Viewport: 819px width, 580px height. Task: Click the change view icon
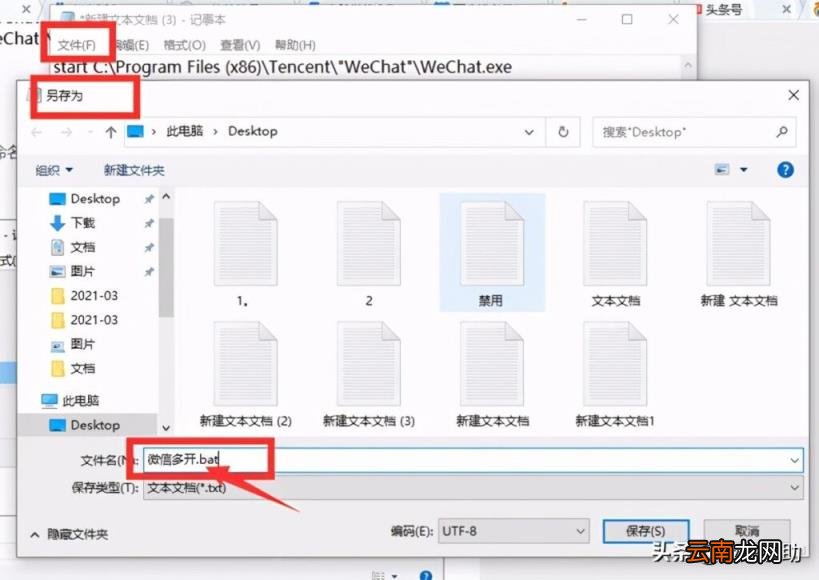pyautogui.click(x=721, y=169)
